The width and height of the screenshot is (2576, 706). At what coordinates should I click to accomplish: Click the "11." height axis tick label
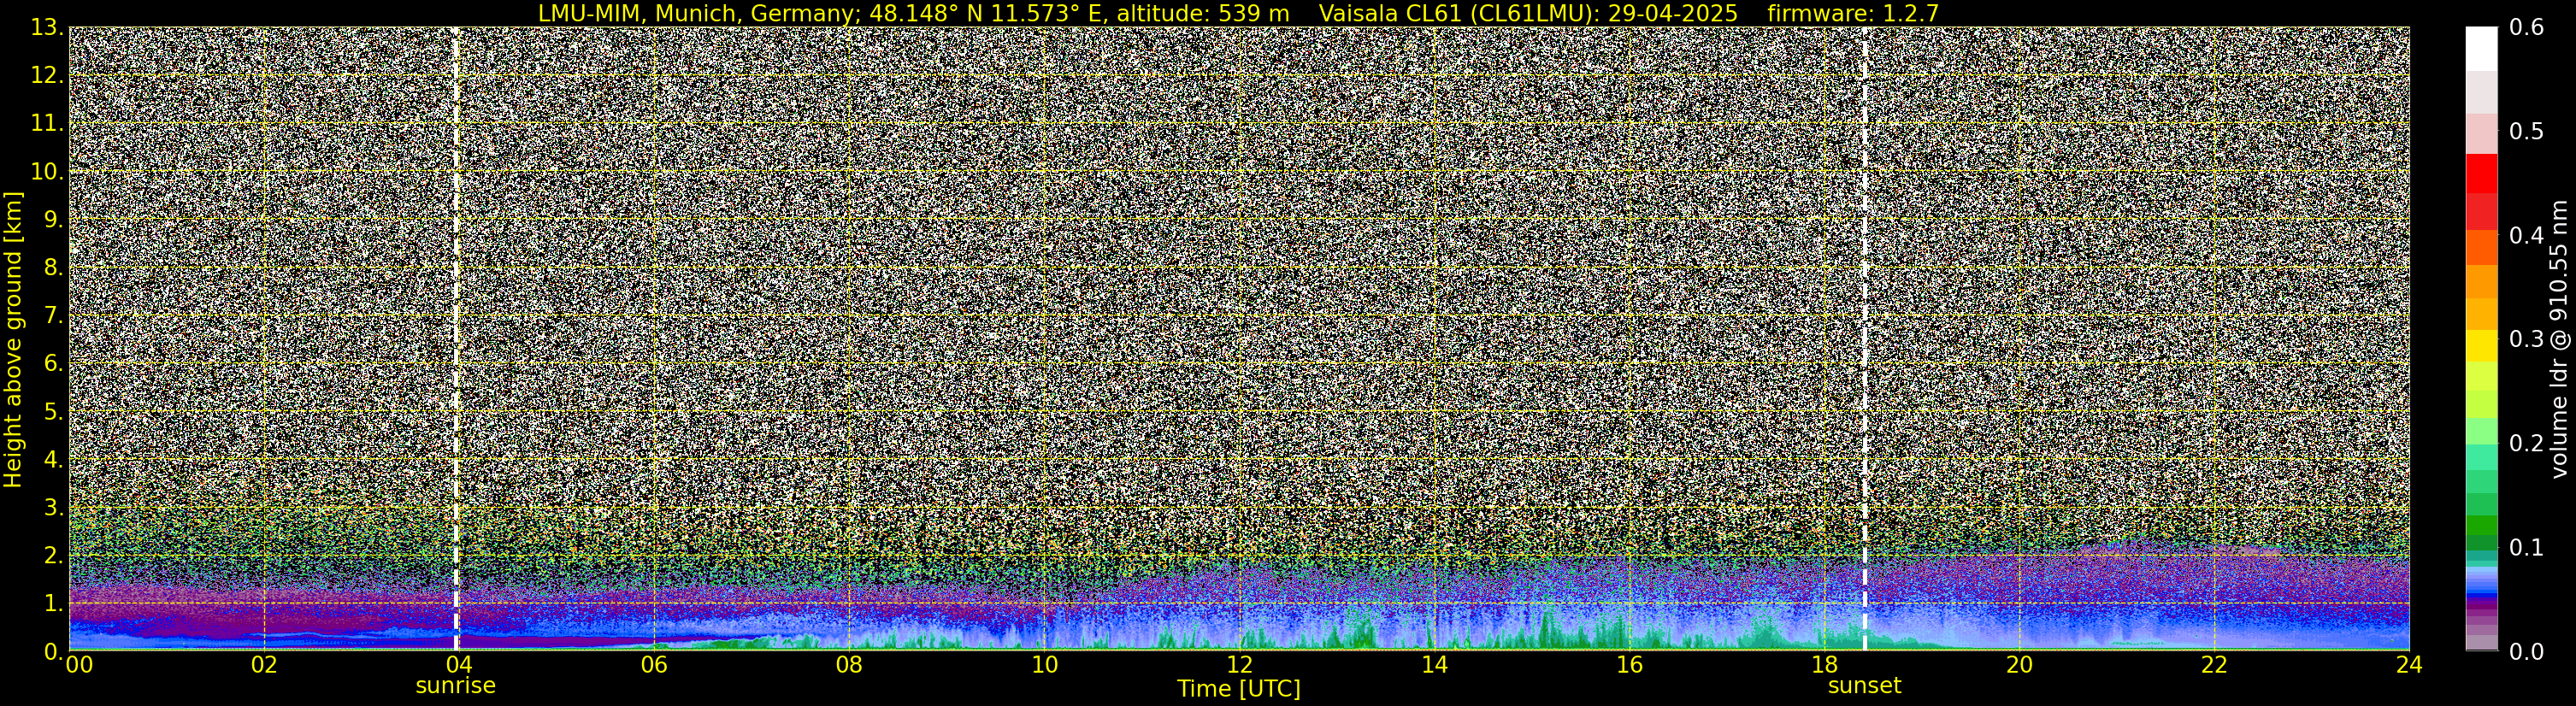coord(47,123)
